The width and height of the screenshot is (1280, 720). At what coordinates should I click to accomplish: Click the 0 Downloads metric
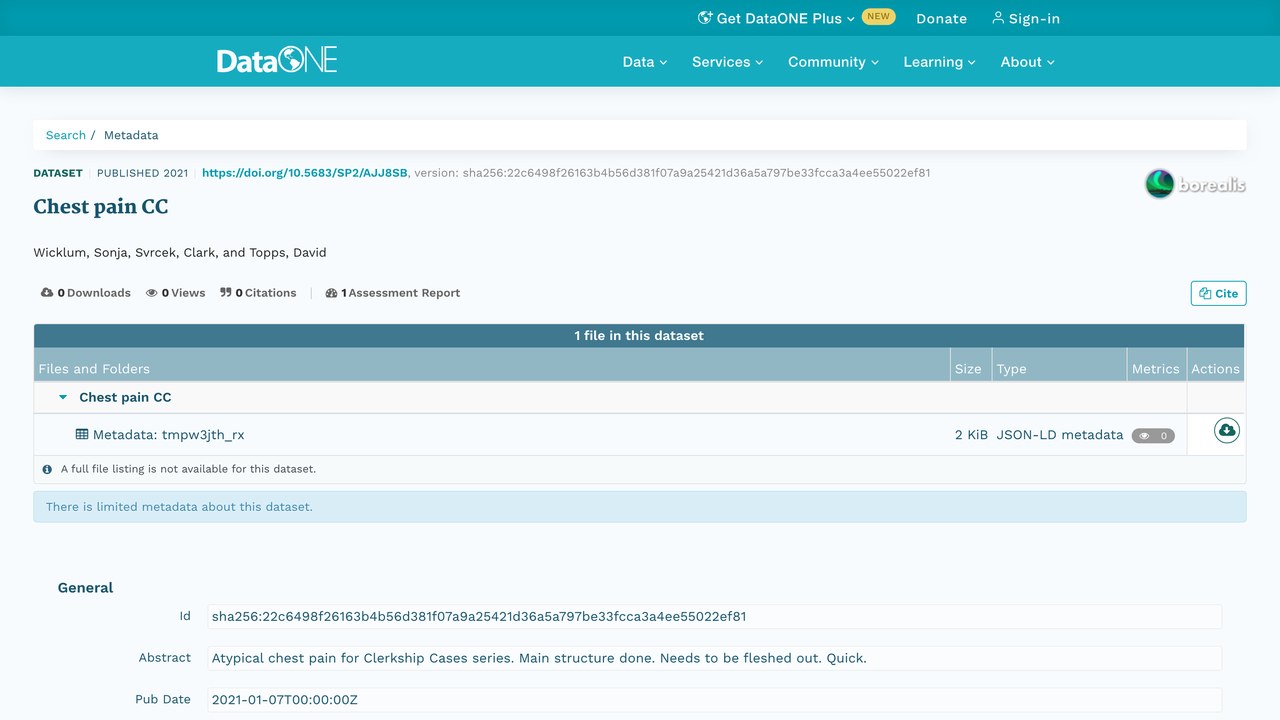86,293
